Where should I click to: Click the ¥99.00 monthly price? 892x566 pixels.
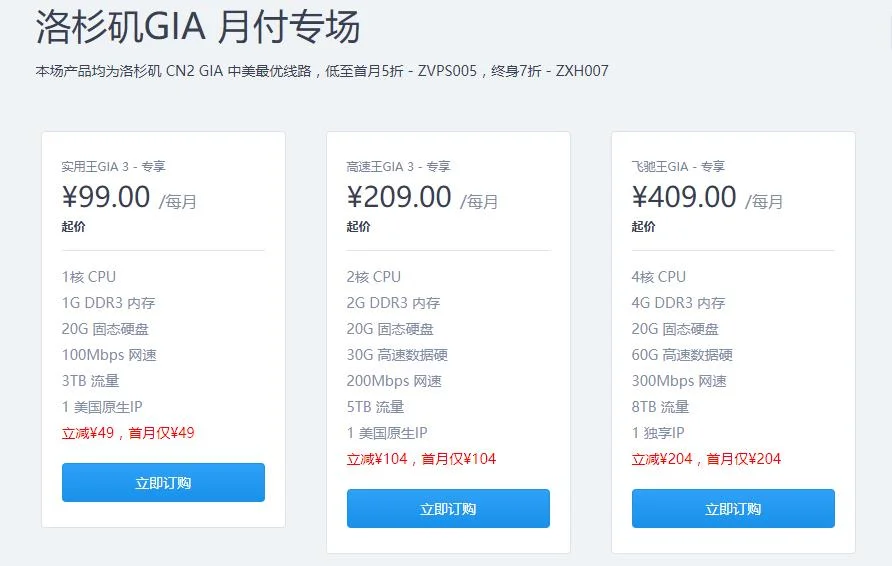click(106, 197)
